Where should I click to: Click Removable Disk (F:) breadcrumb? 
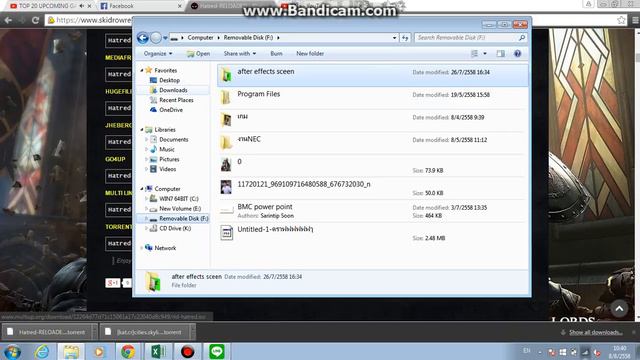tap(248, 38)
